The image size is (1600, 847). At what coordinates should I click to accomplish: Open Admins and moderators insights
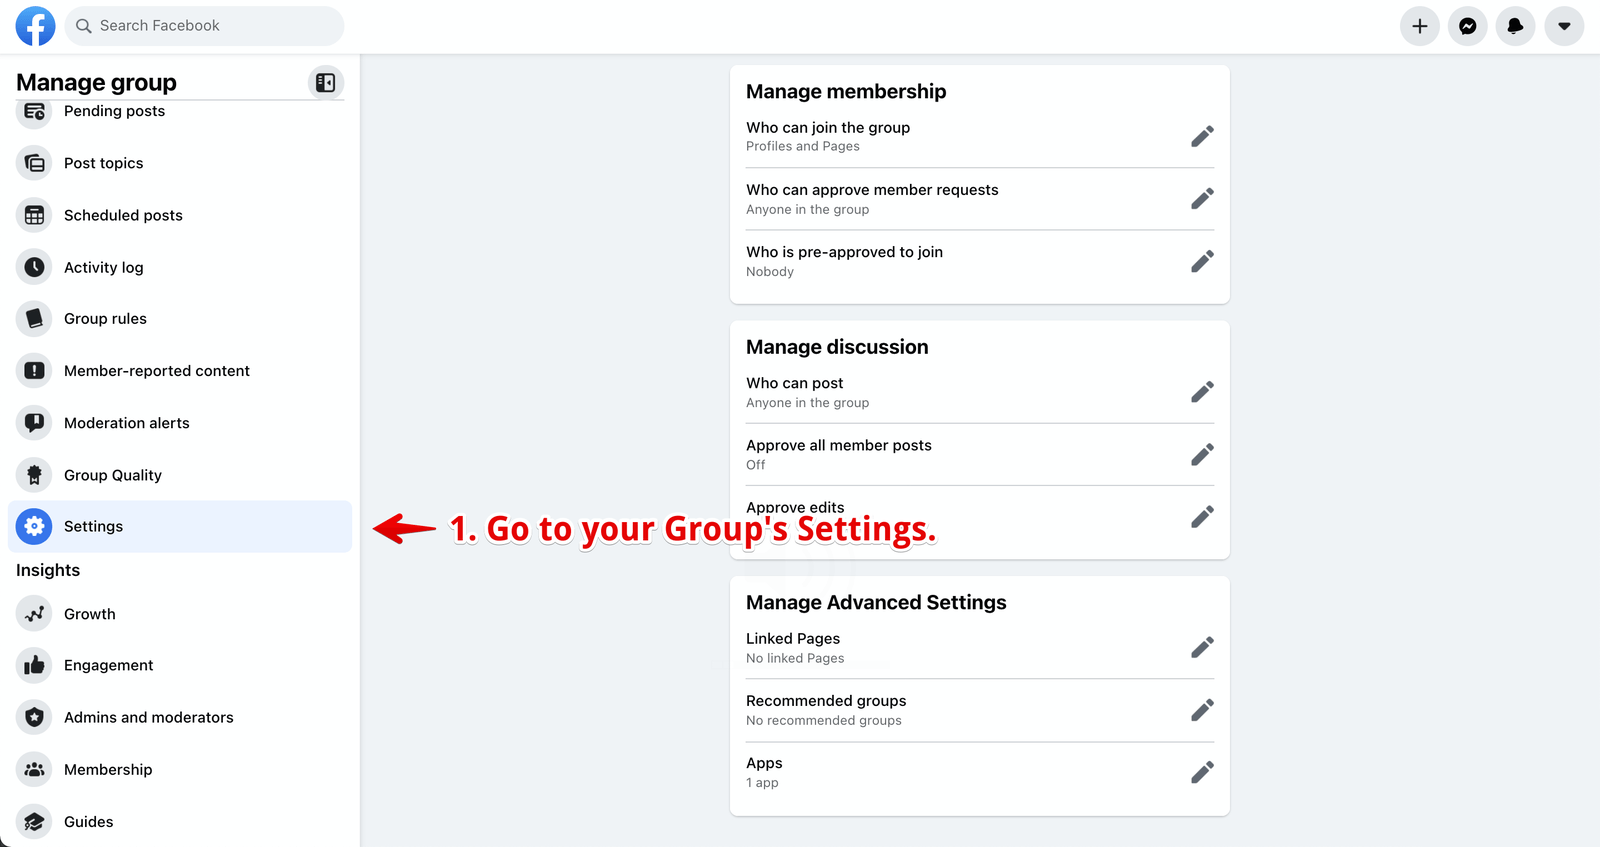tap(148, 718)
